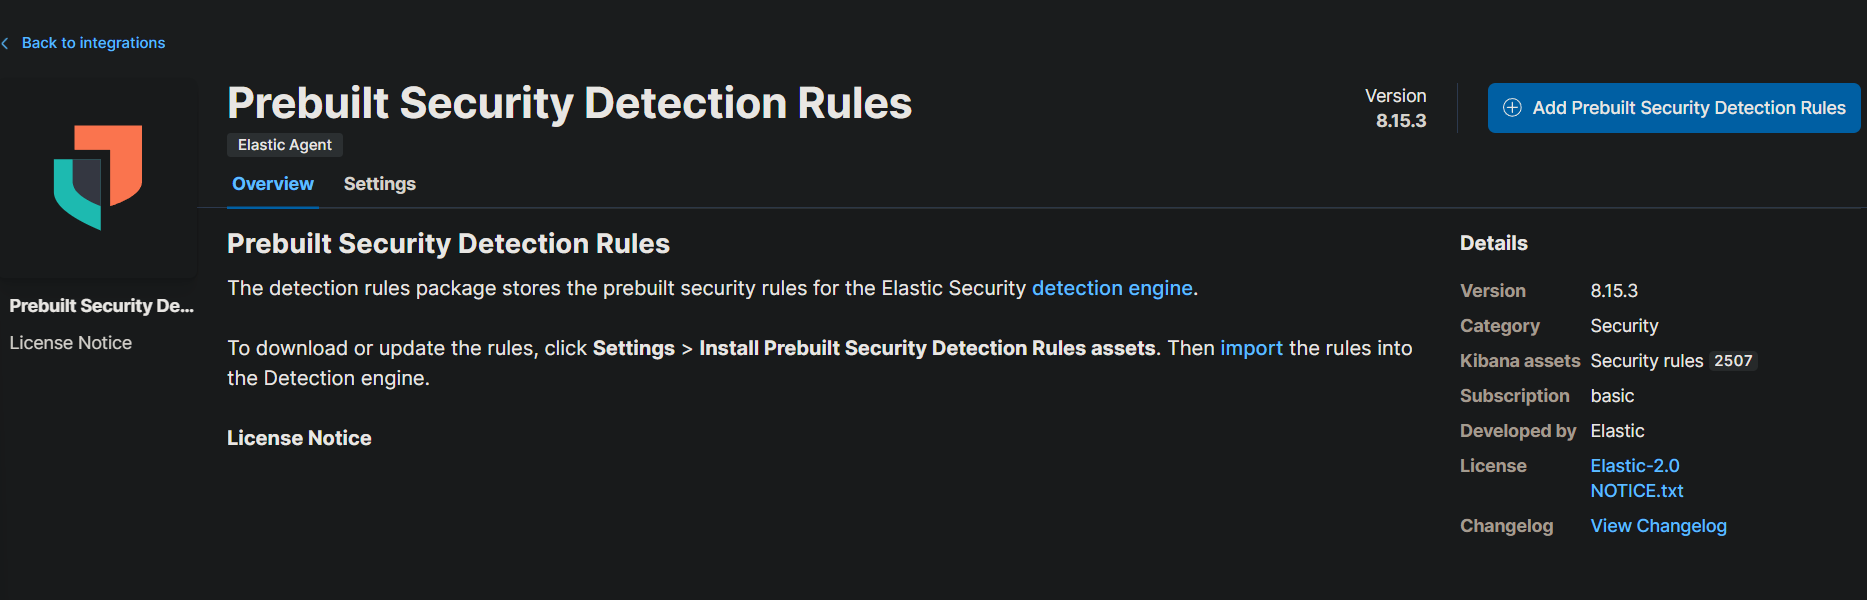Click the Prebuilt Security Detection Rules title
The height and width of the screenshot is (600, 1867).
[x=569, y=103]
